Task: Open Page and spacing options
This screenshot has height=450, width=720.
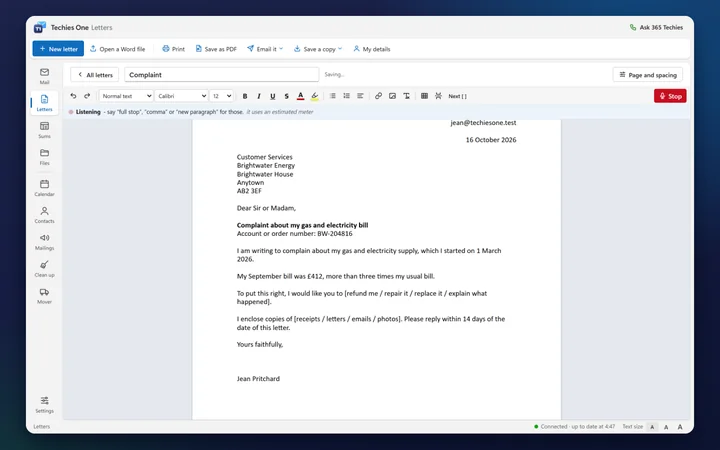Action: coord(647,74)
